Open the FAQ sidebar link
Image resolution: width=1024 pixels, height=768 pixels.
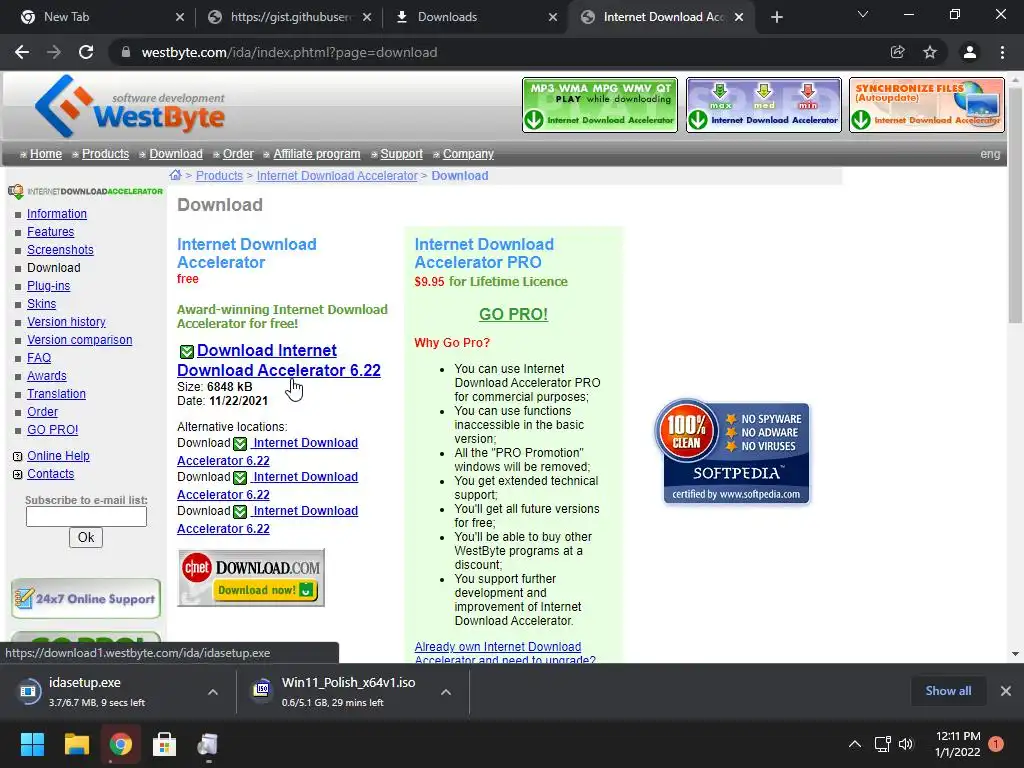[39, 358]
